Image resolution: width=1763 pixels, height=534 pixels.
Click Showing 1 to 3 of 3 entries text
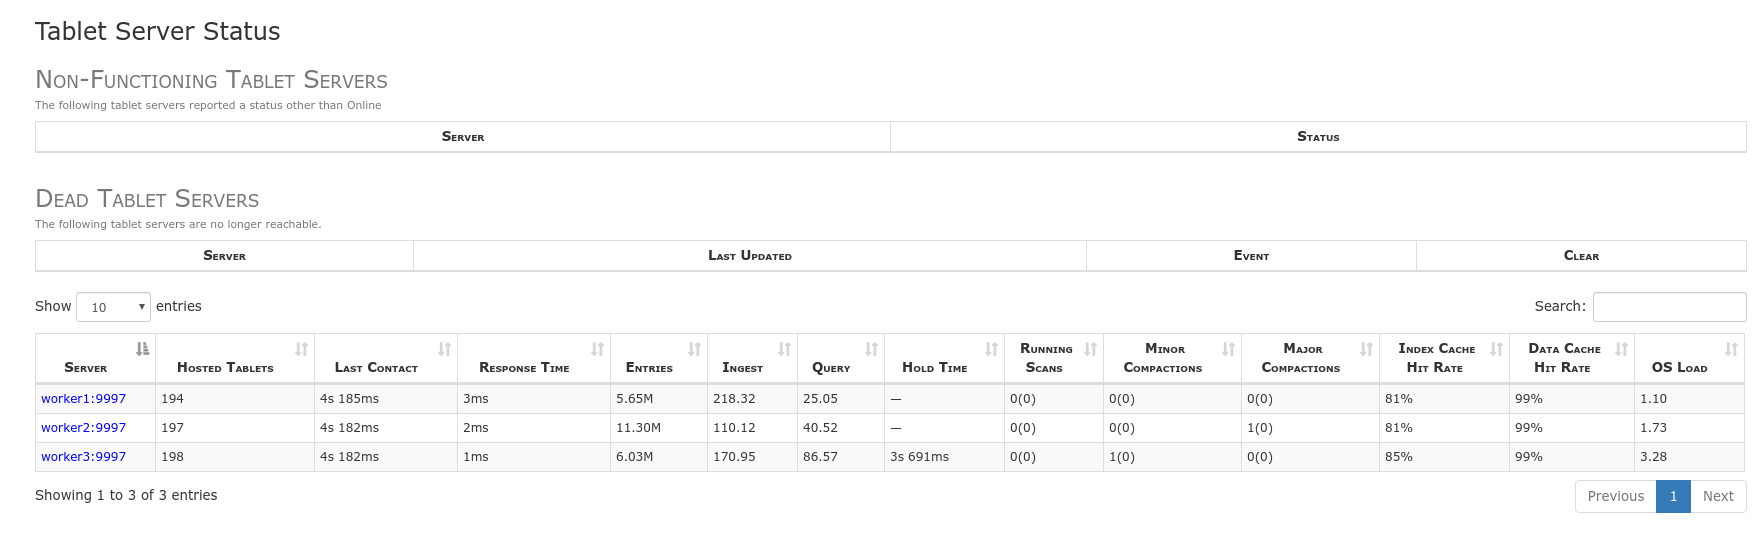[126, 495]
